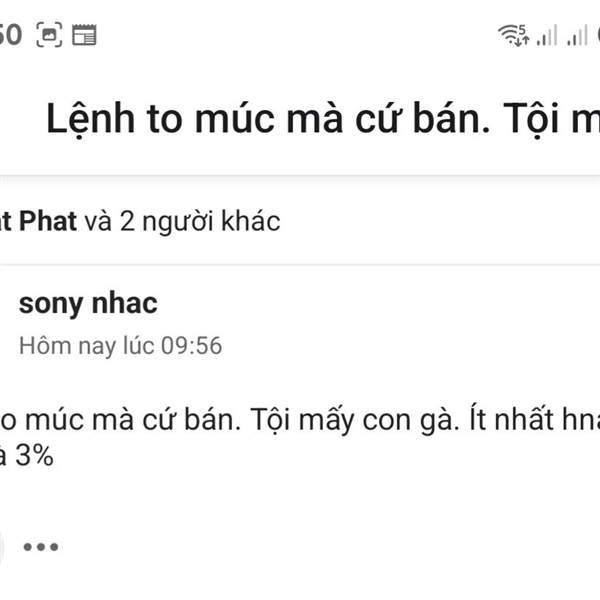Open the 'sony nhac' author profile

[88, 304]
